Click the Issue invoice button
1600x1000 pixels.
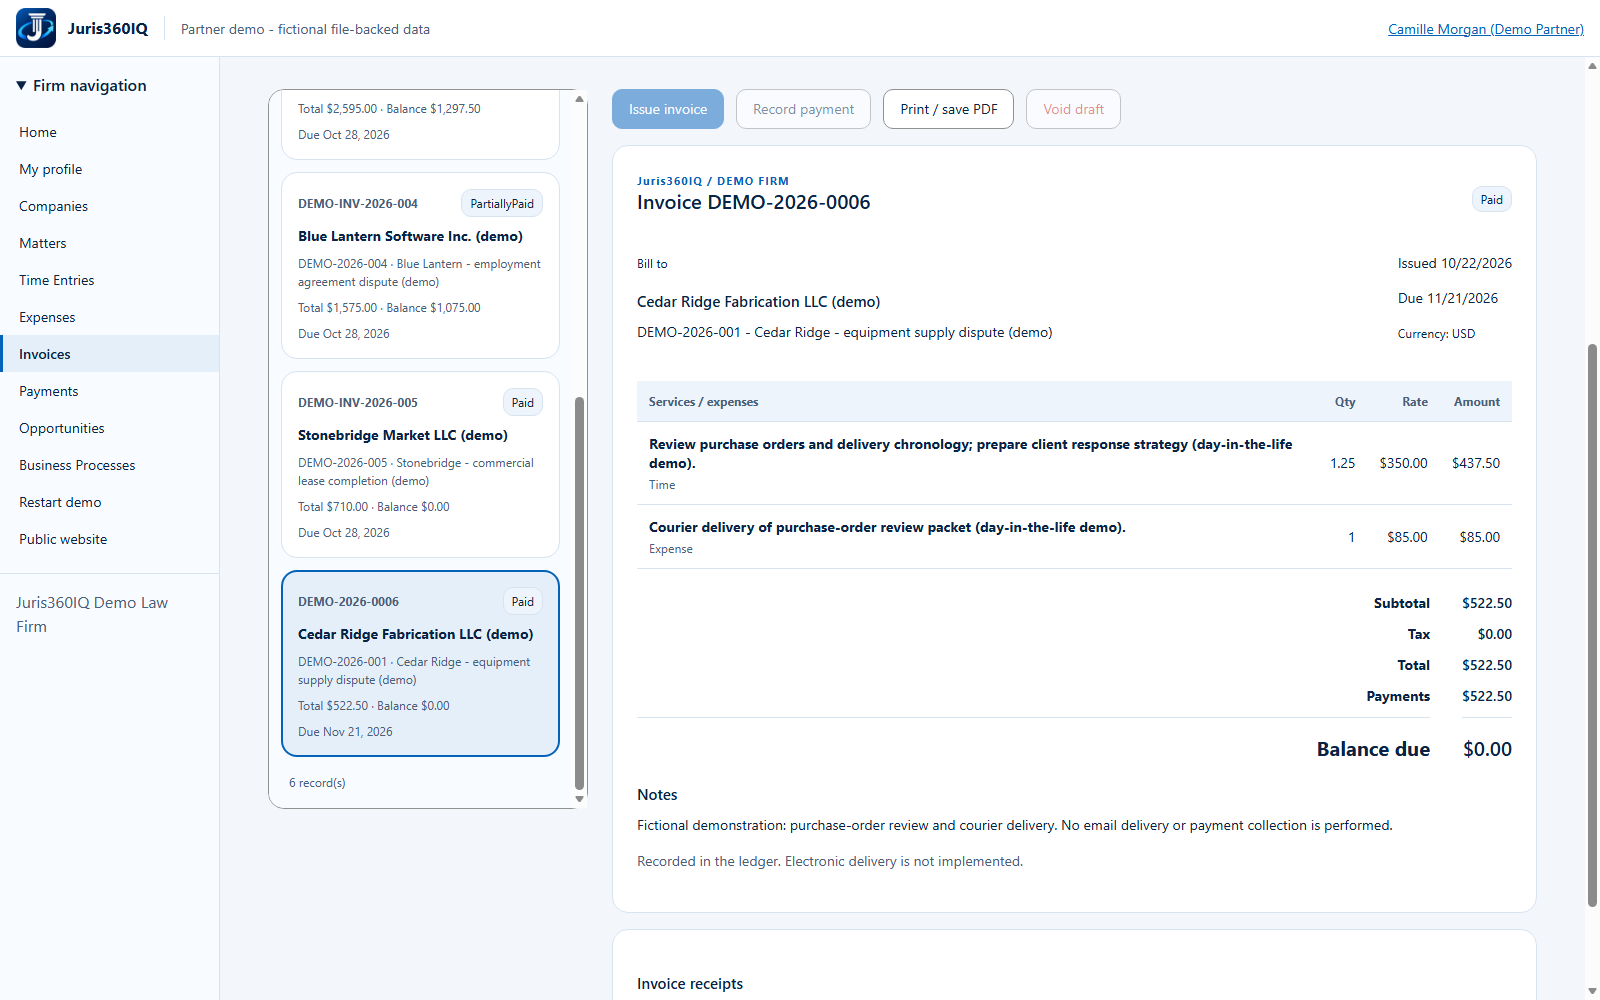tap(668, 109)
